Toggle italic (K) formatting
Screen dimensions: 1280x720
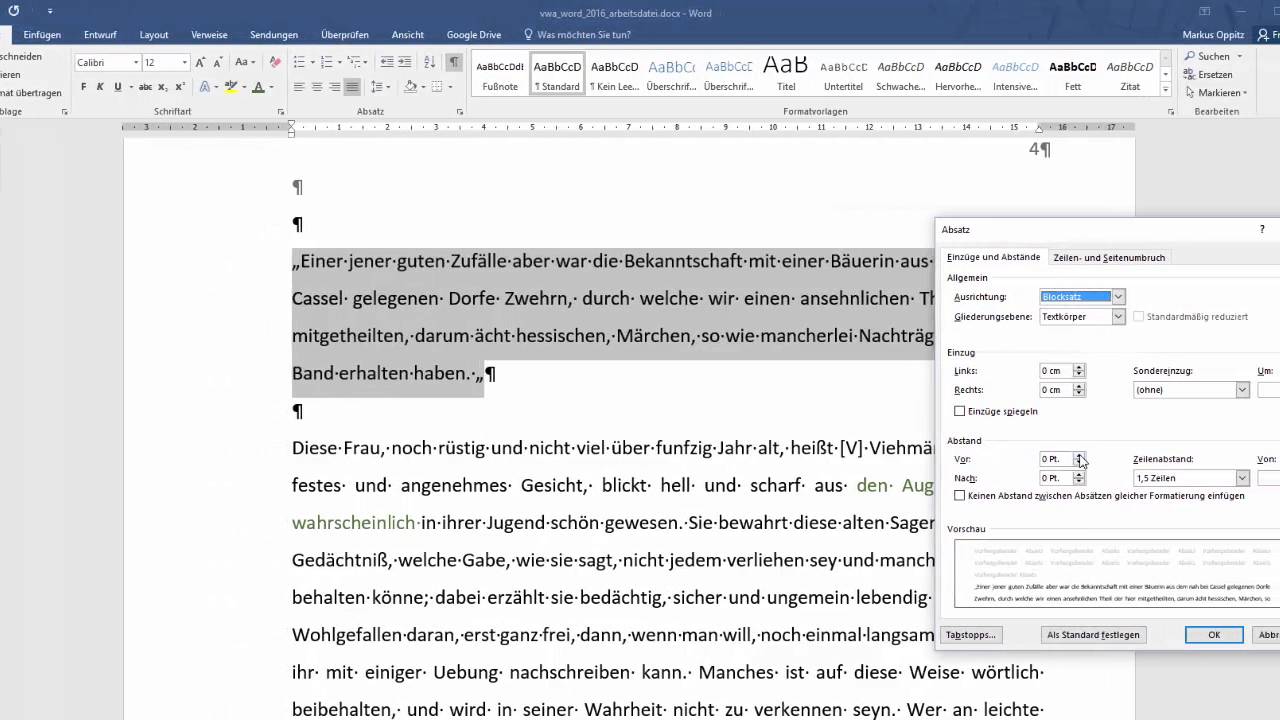(x=100, y=87)
